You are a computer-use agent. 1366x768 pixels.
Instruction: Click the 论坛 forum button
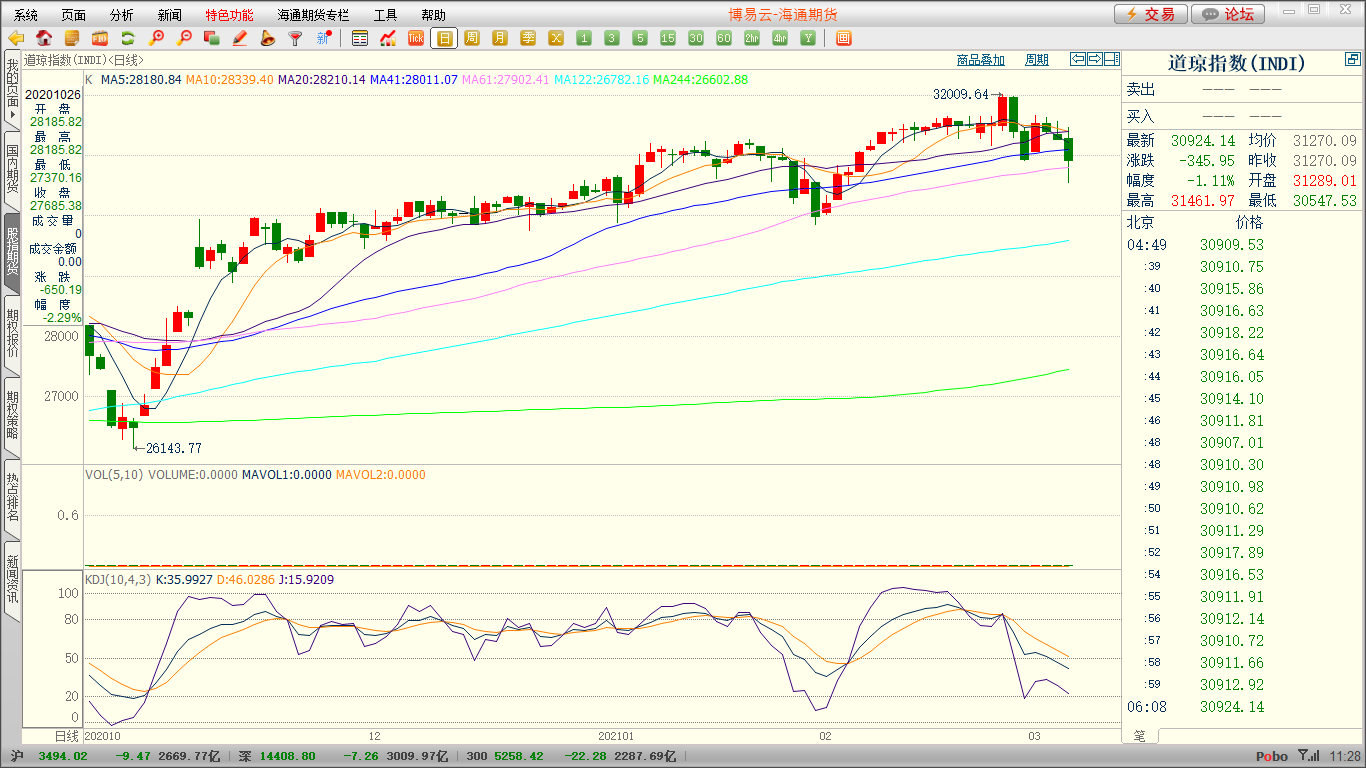(1229, 14)
